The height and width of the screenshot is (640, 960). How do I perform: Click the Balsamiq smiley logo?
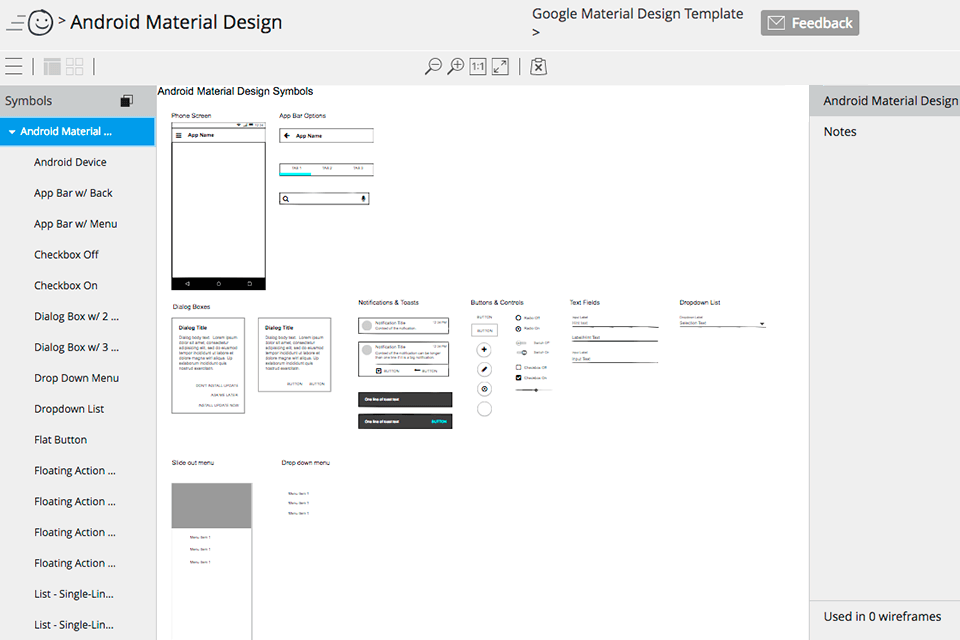[40, 23]
